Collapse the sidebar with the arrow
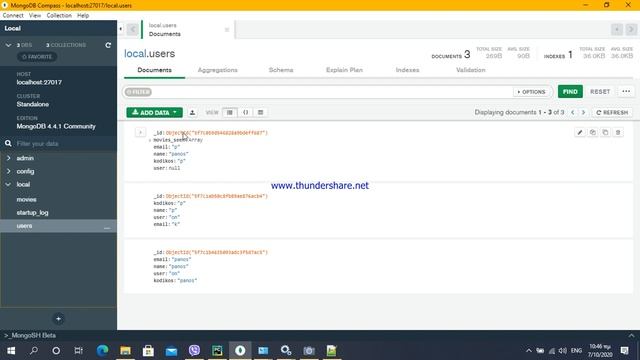This screenshot has height=360, width=640. click(120, 29)
